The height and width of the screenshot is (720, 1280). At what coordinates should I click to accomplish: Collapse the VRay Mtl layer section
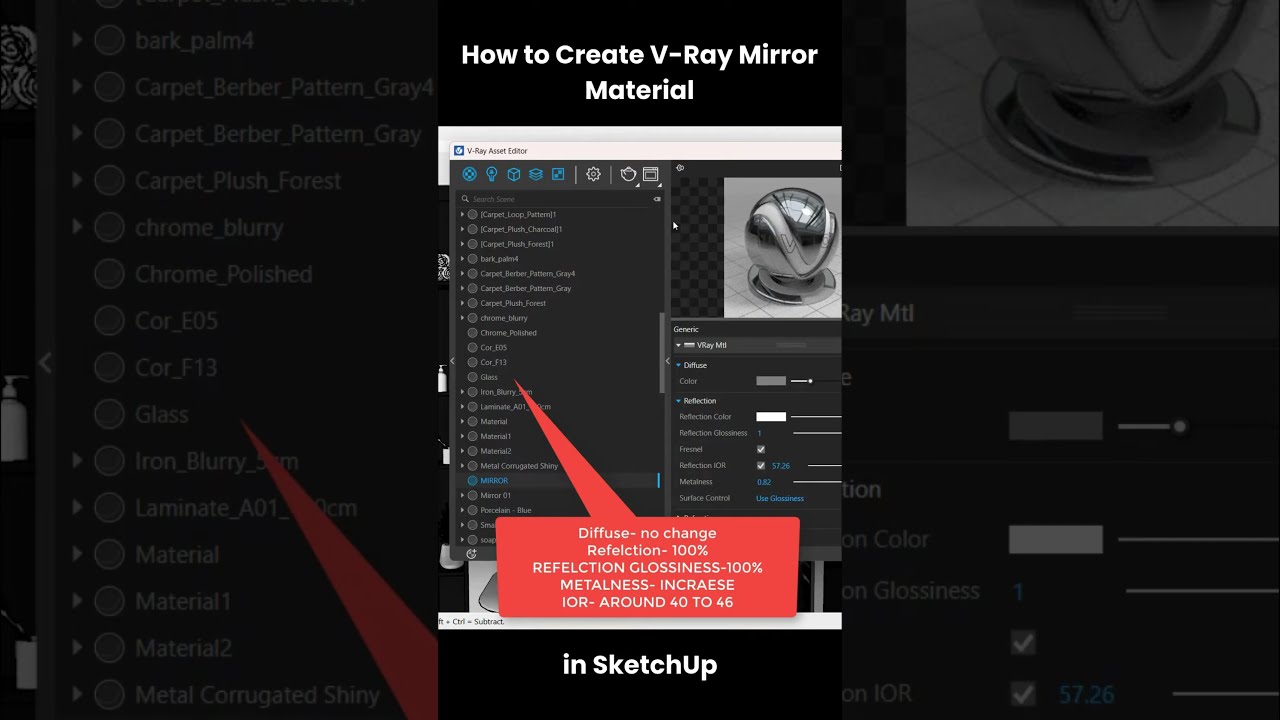click(678, 345)
